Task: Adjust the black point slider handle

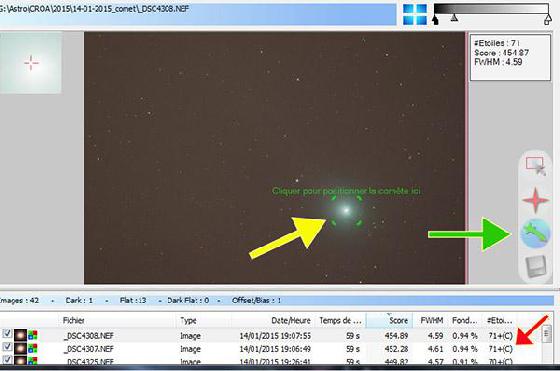Action: pyautogui.click(x=435, y=19)
